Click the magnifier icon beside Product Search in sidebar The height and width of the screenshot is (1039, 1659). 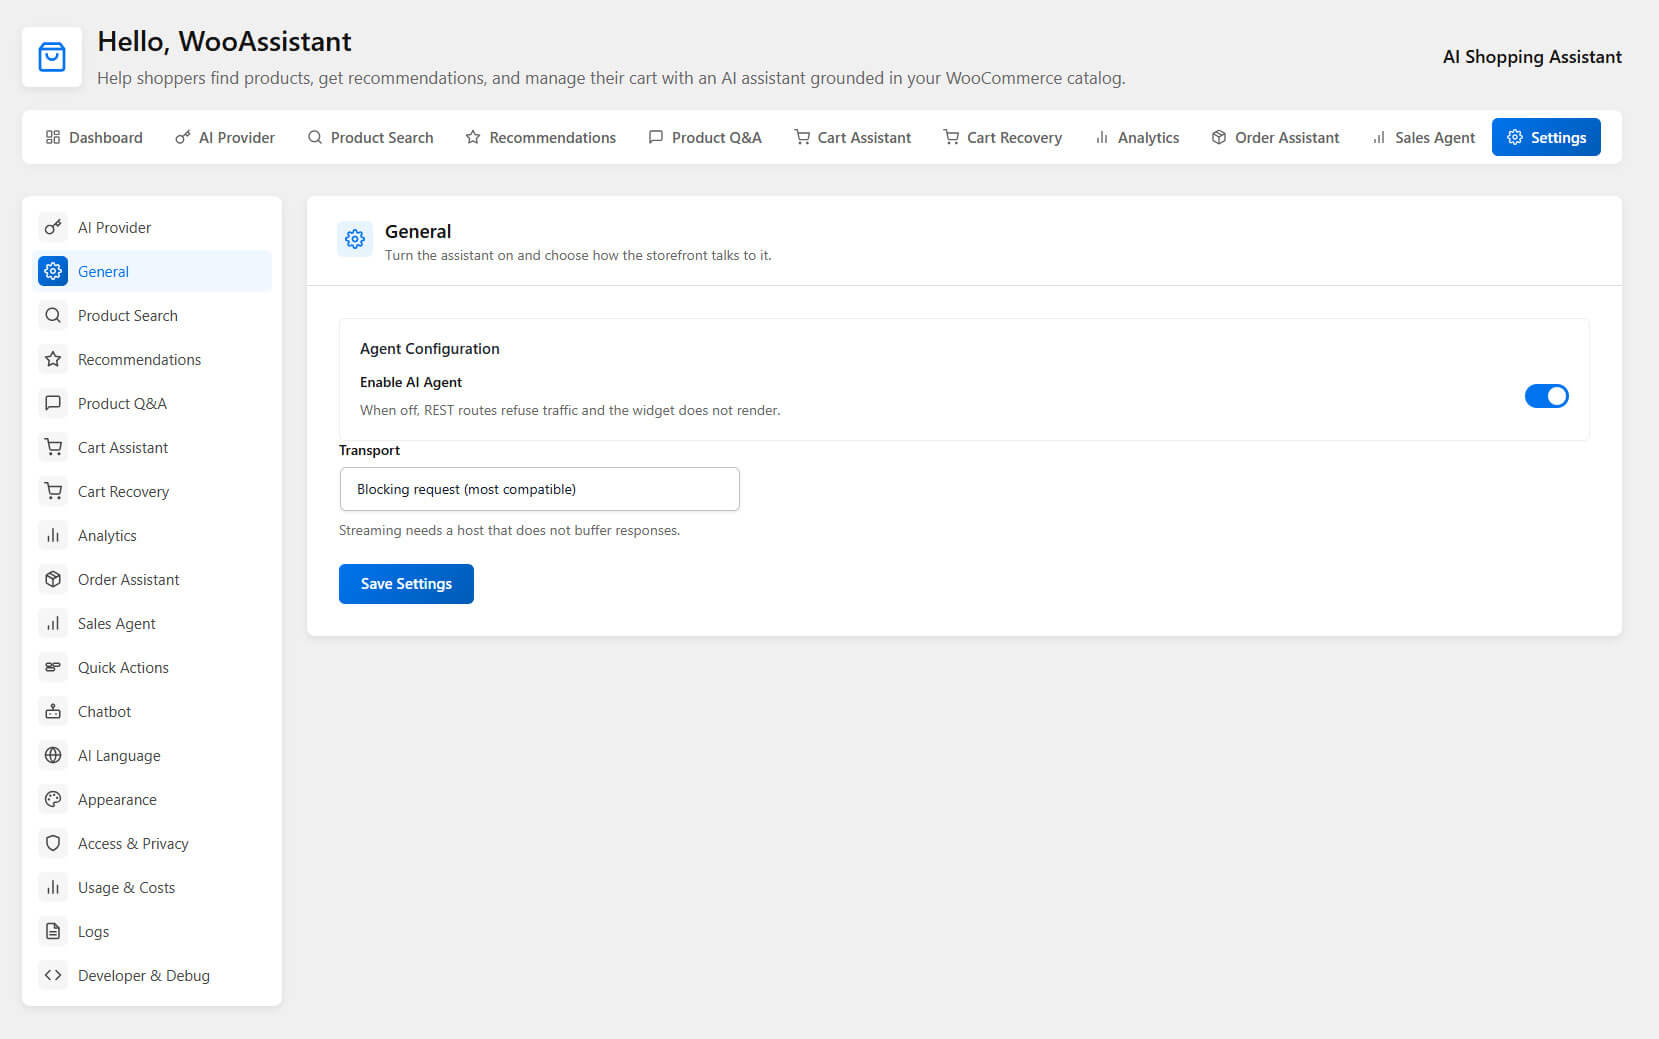click(x=53, y=315)
